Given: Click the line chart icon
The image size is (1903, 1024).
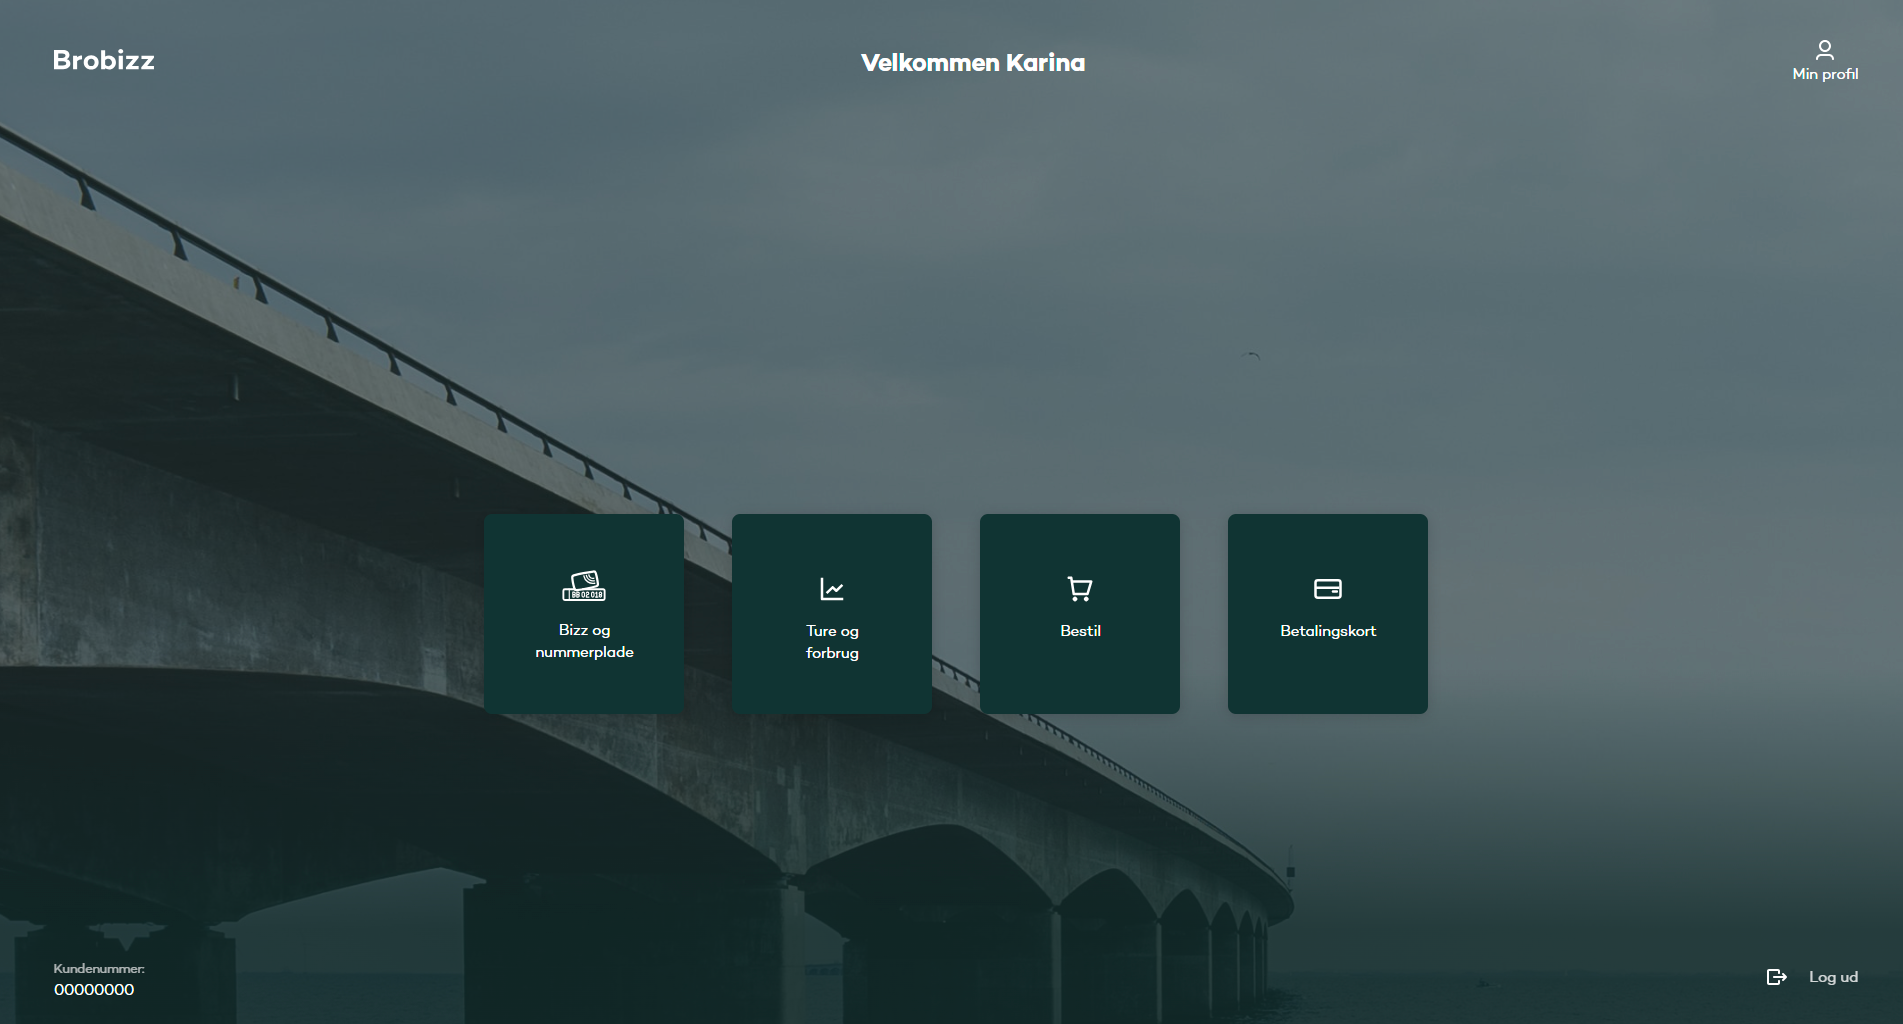Looking at the screenshot, I should coord(832,589).
